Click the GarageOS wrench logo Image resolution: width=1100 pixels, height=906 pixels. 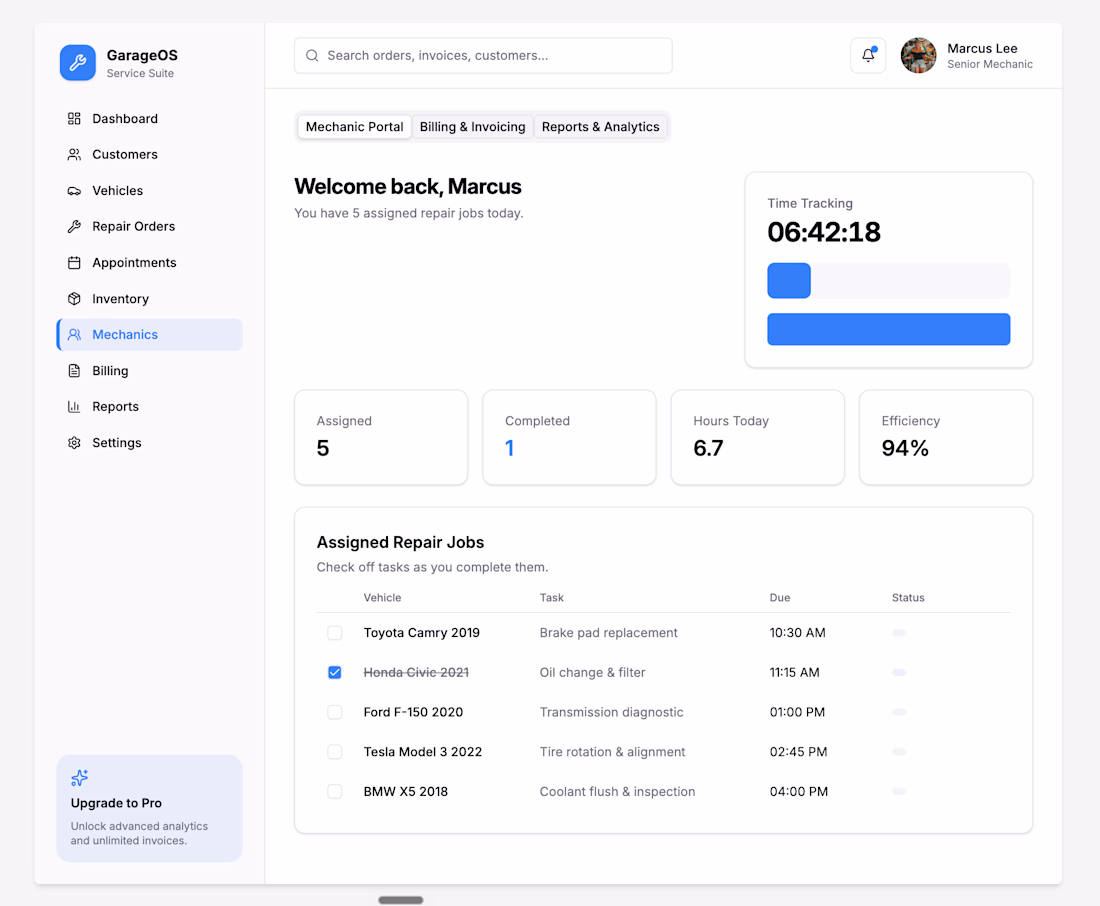click(x=78, y=63)
